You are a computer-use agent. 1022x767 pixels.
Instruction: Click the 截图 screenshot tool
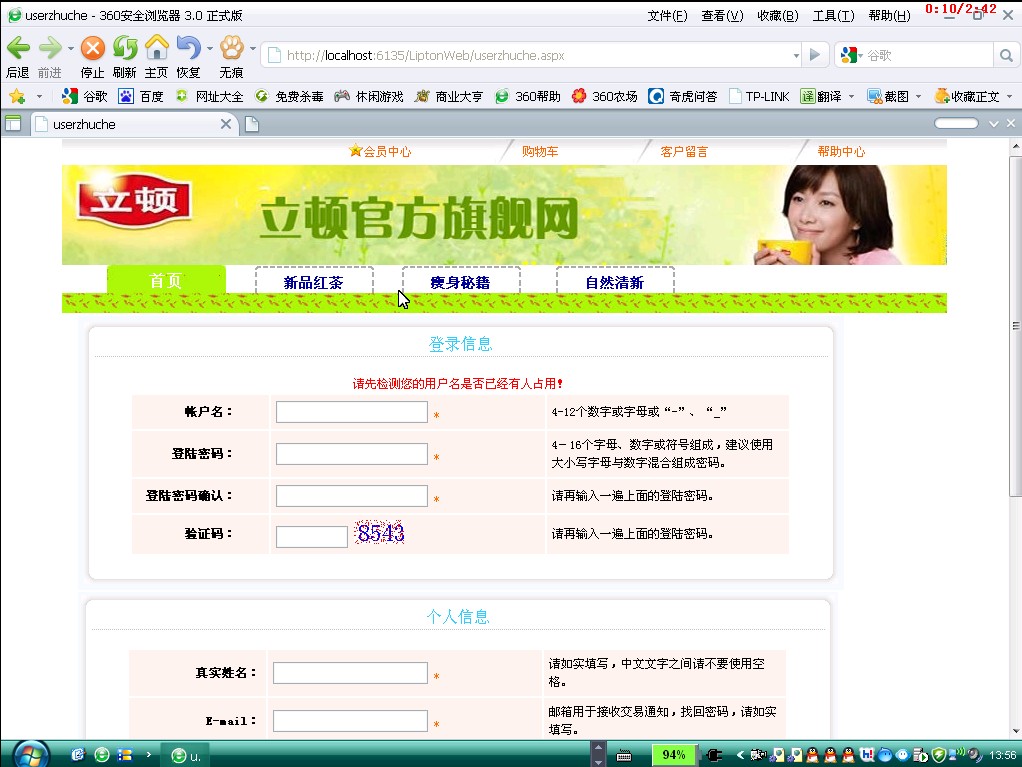888,97
